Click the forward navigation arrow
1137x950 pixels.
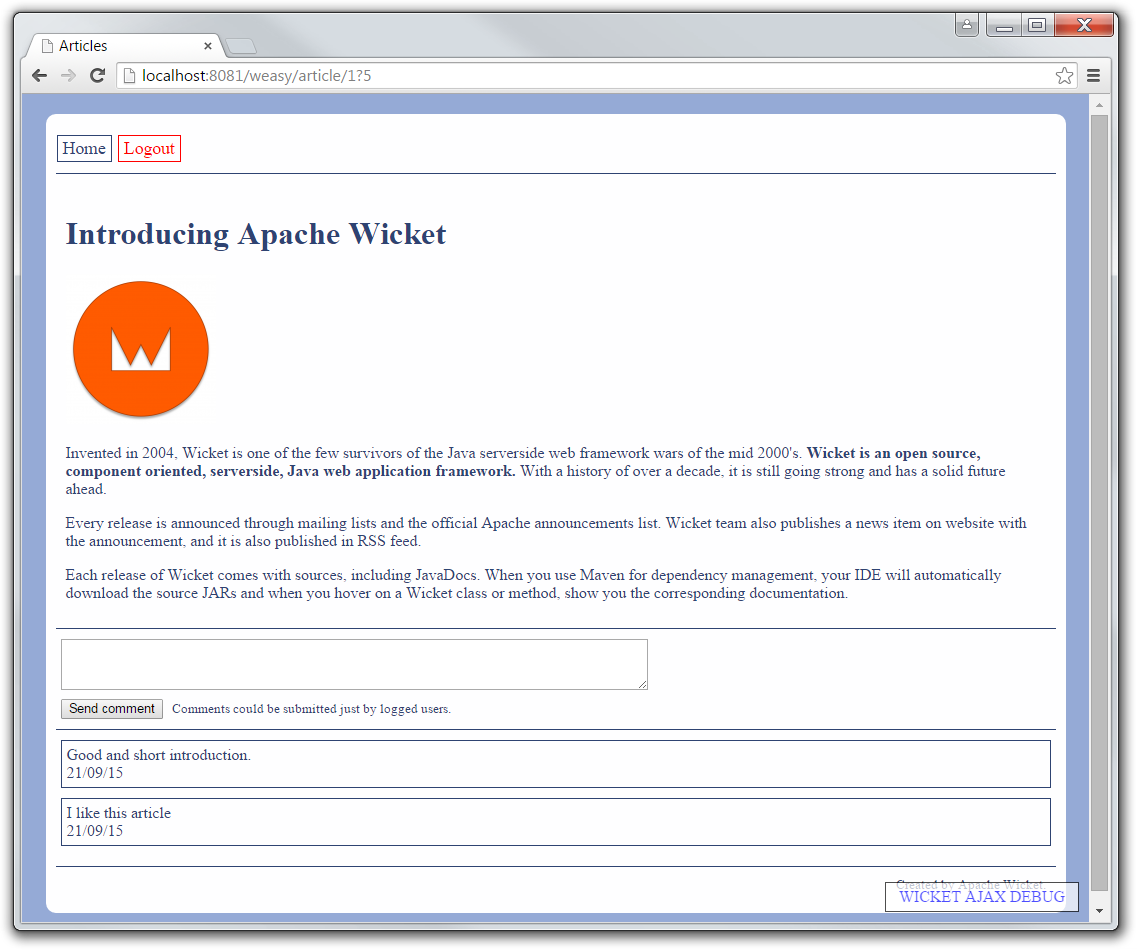click(67, 75)
